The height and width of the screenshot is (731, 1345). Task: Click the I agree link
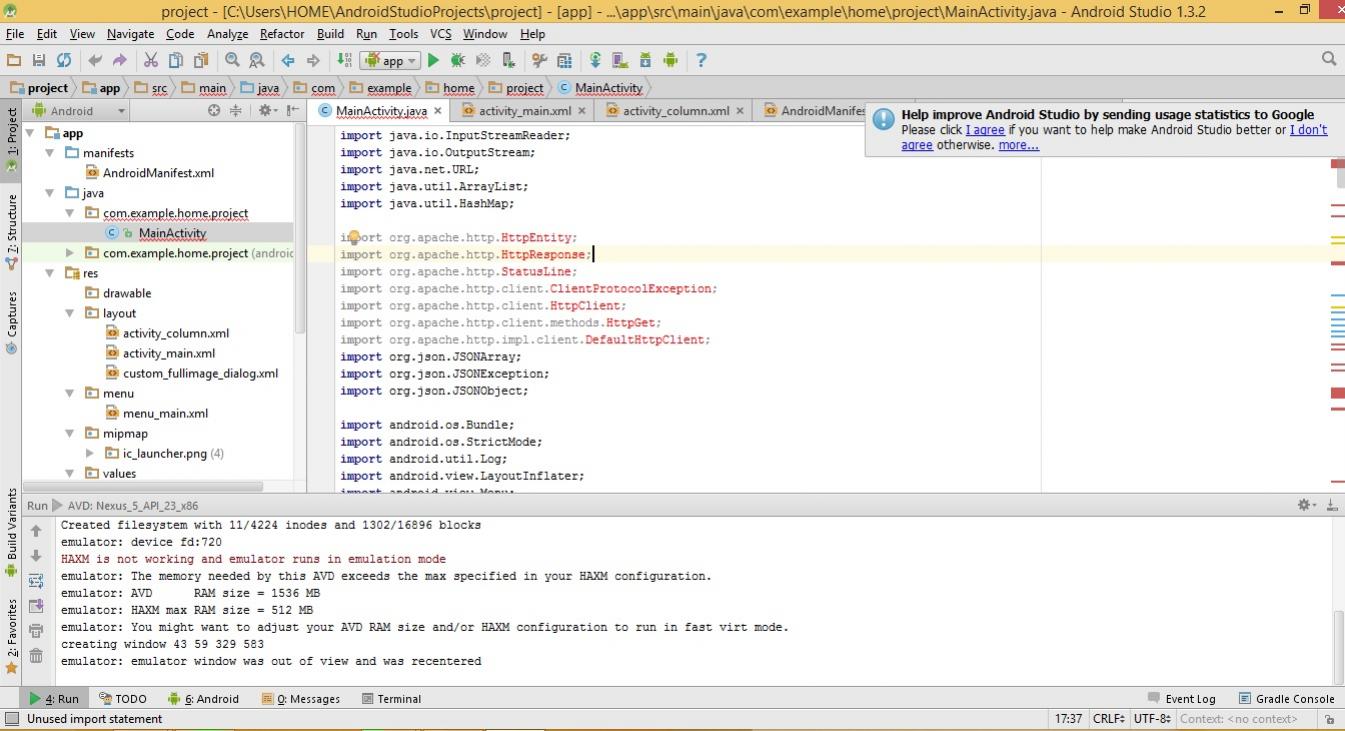click(985, 130)
